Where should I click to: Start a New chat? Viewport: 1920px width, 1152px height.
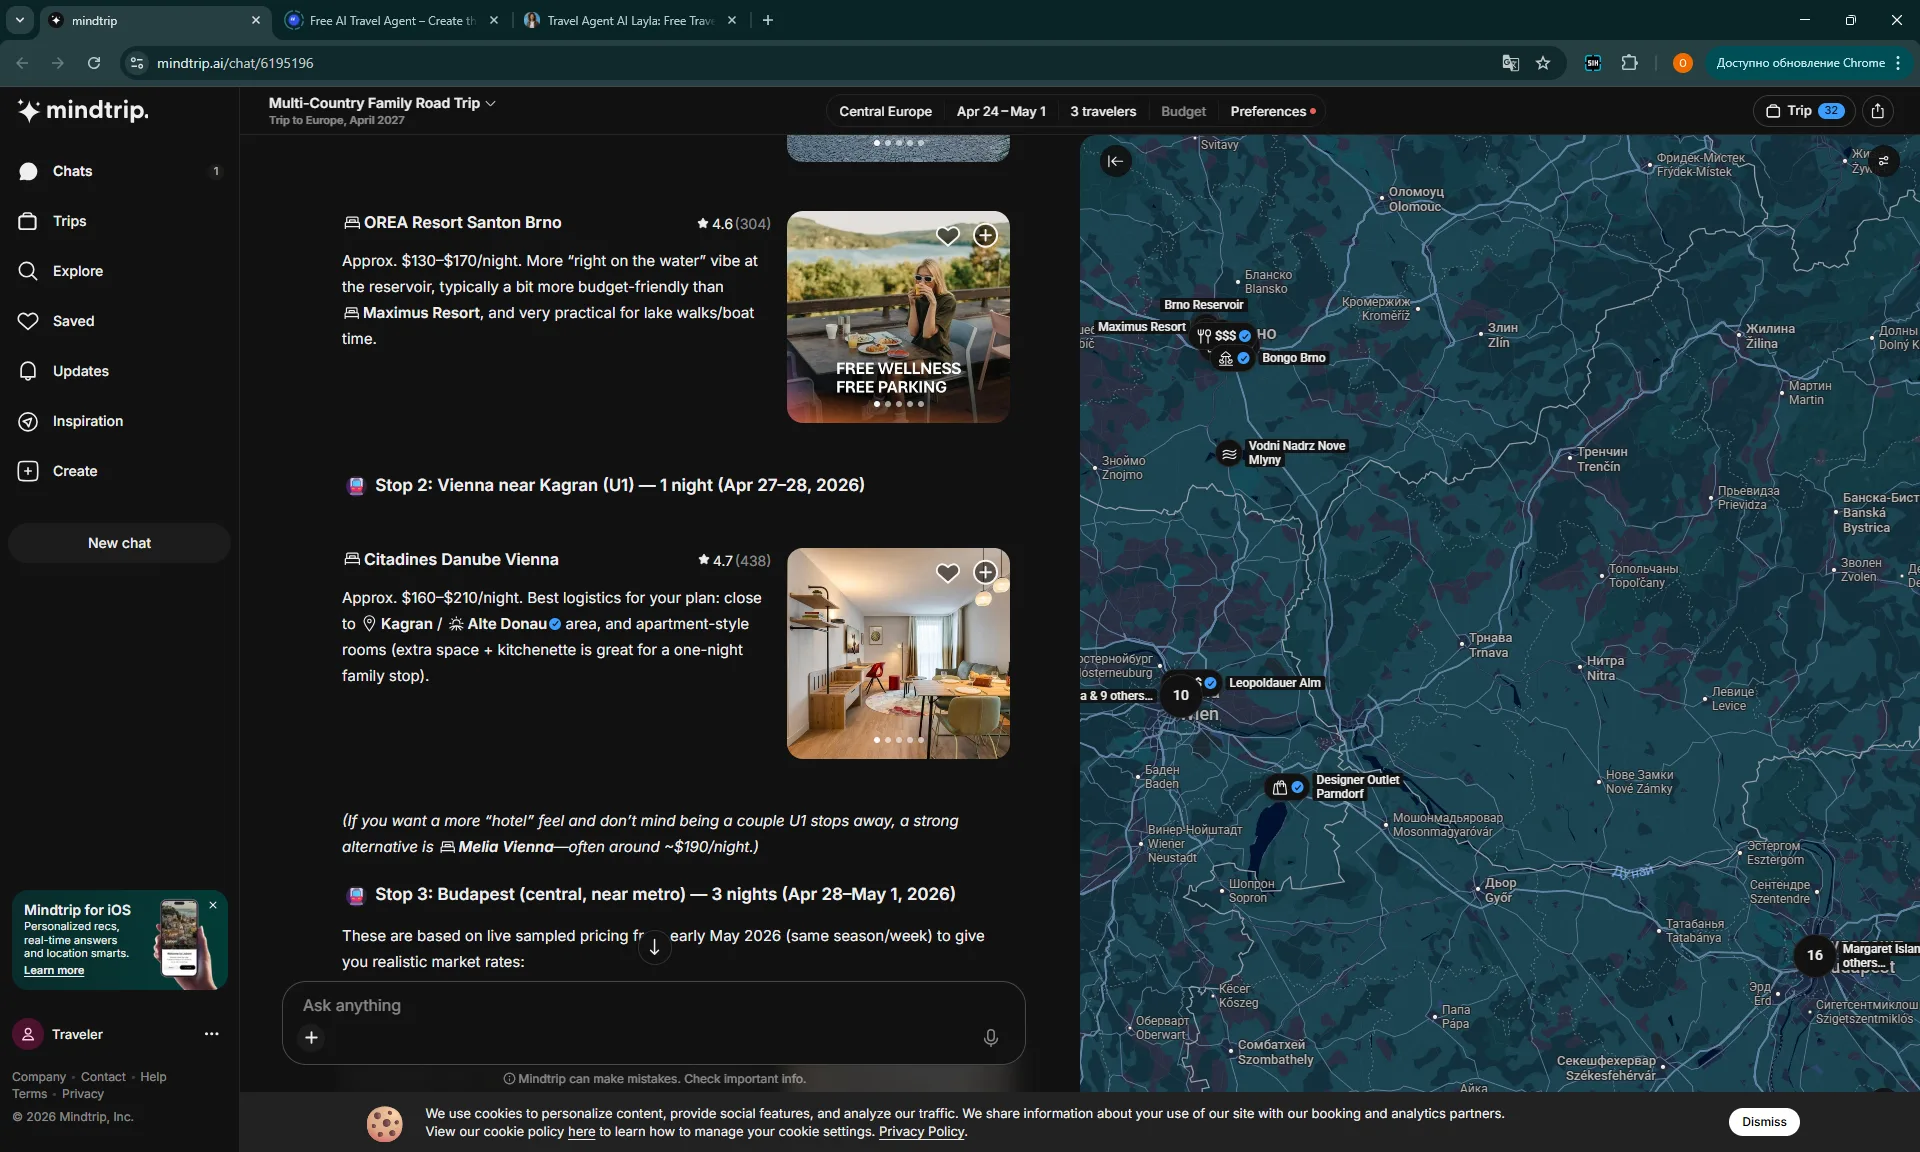pos(119,543)
